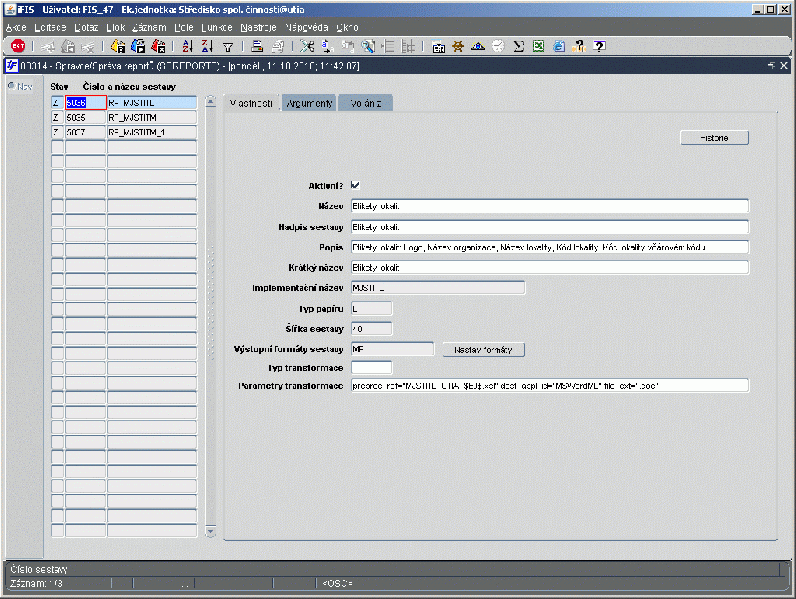Click the tree list icon in toolbar
Image resolution: width=796 pixels, height=599 pixels.
(388, 46)
